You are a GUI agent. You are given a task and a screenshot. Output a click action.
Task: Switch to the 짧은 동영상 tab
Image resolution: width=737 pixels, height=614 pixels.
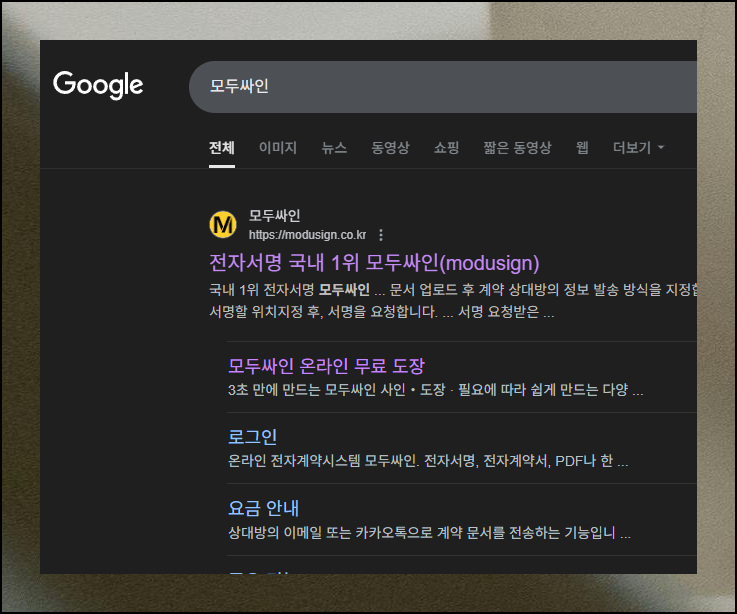(517, 148)
